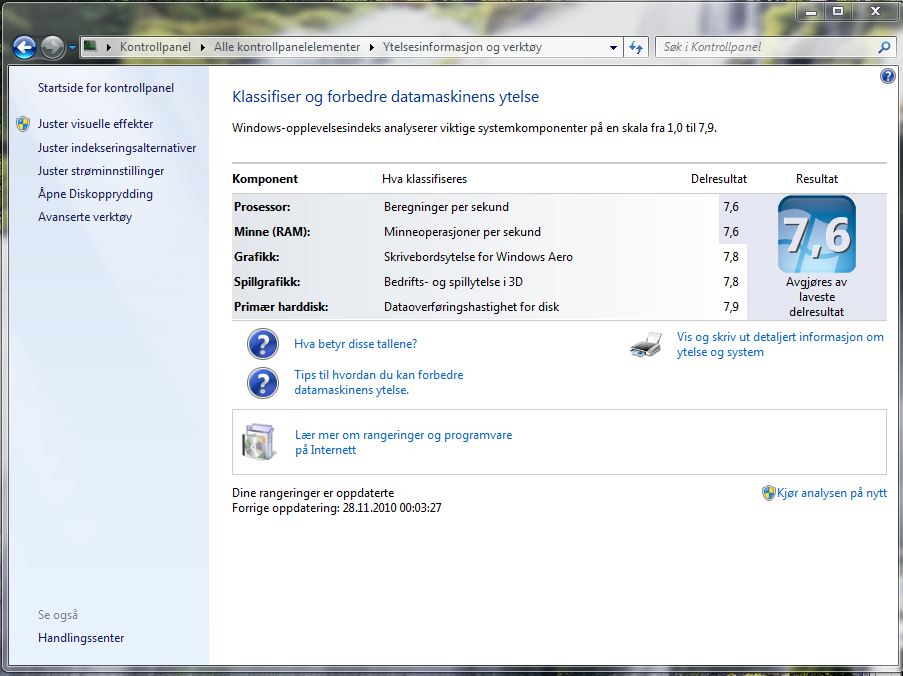Open Åpne Diskopprydding link
The width and height of the screenshot is (903, 676).
click(96, 194)
